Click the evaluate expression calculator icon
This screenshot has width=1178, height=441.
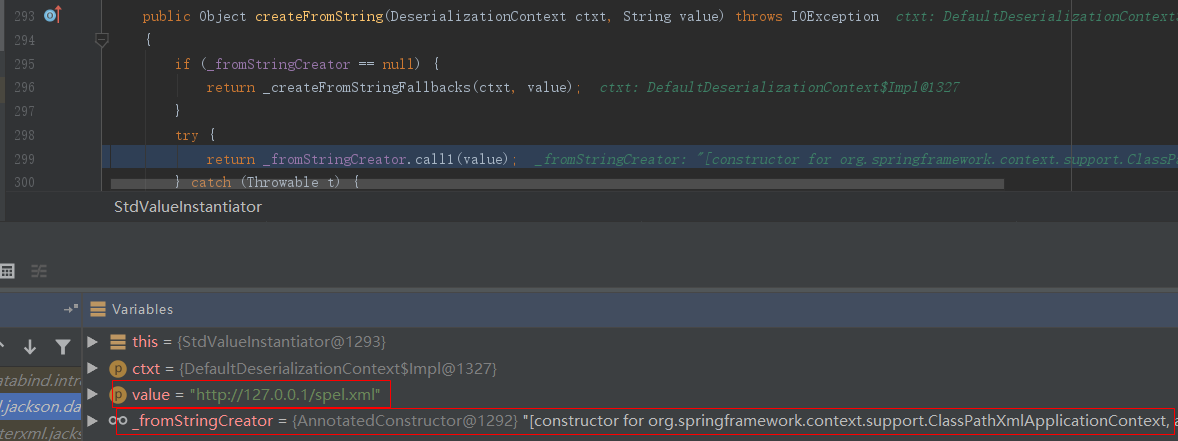7,270
